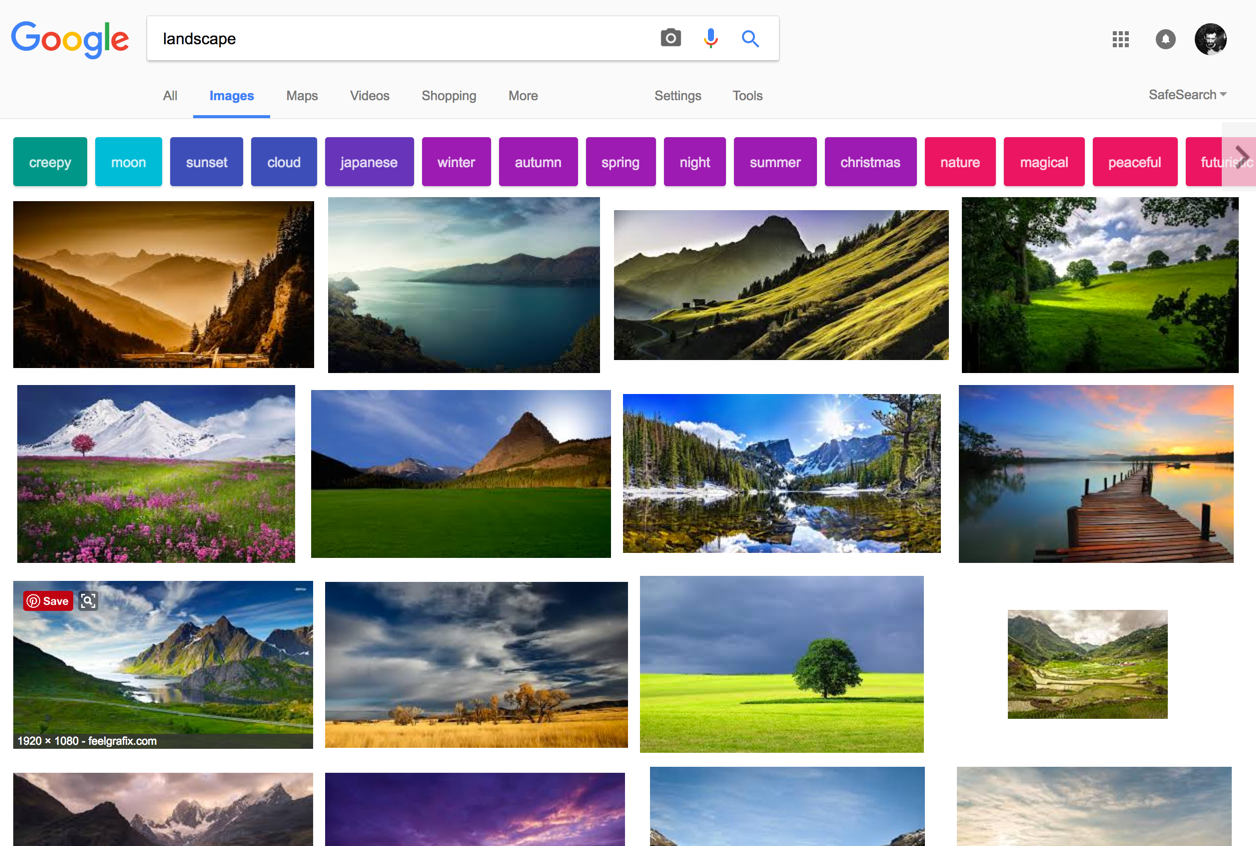The height and width of the screenshot is (846, 1256).
Task: Open search by image camera icon
Action: click(671, 38)
